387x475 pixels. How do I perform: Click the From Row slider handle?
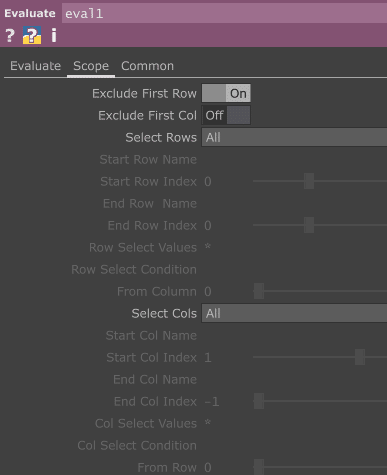coord(259,467)
